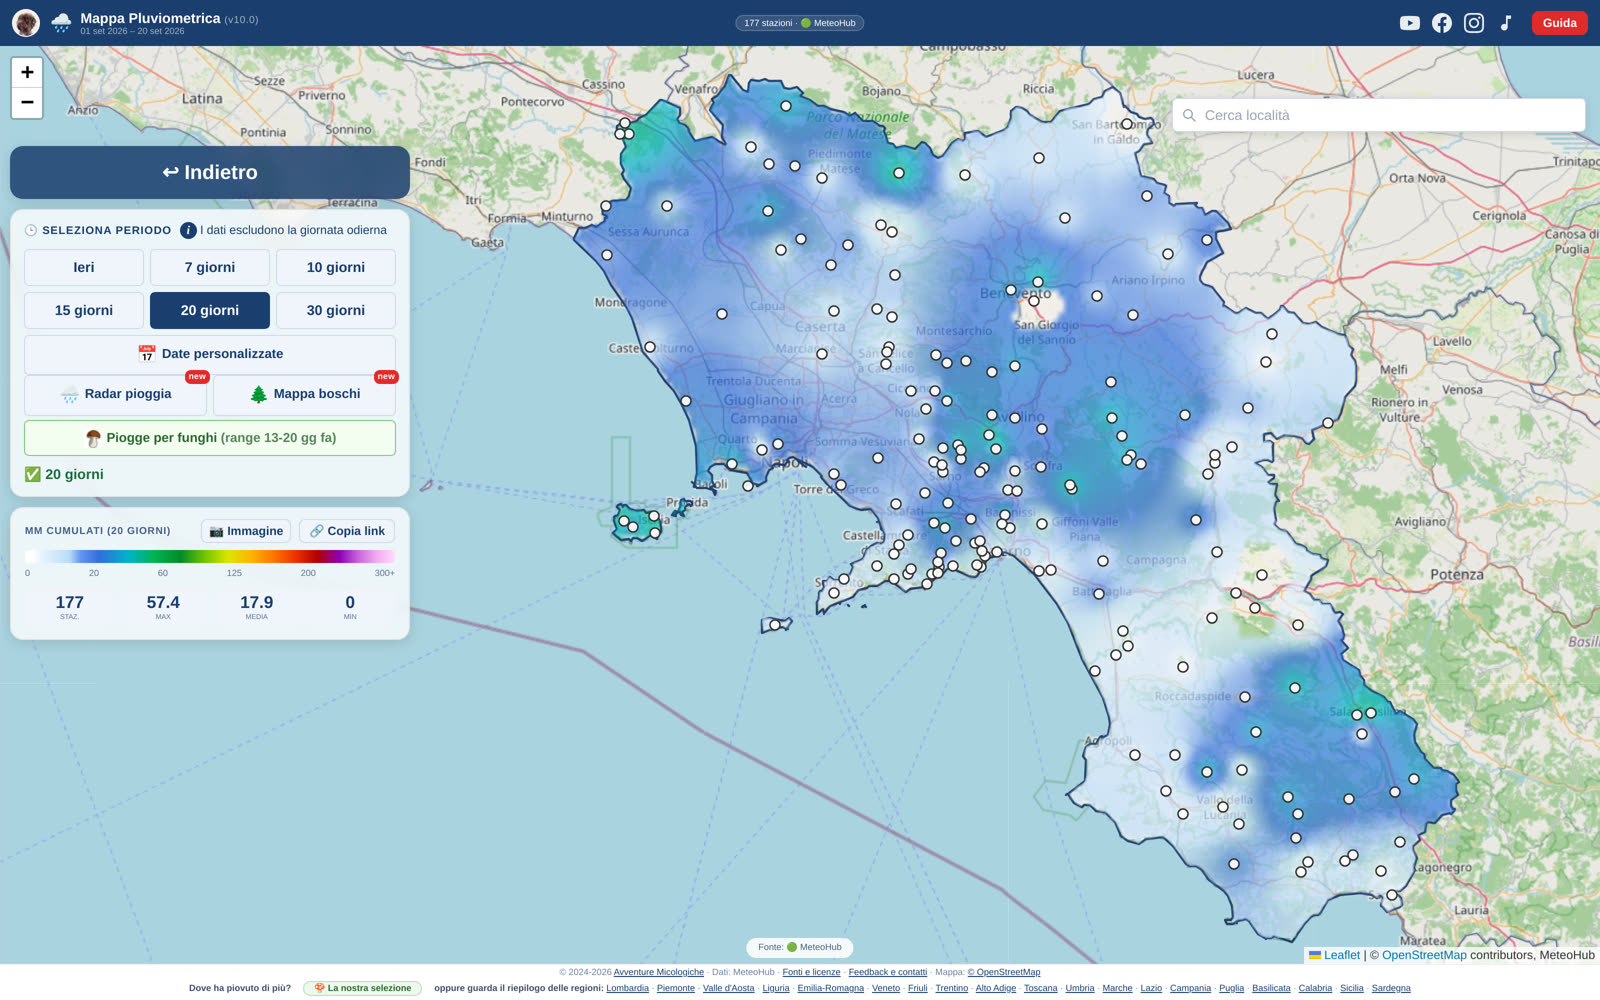Open Valle d'Aosta region summary

(728, 988)
